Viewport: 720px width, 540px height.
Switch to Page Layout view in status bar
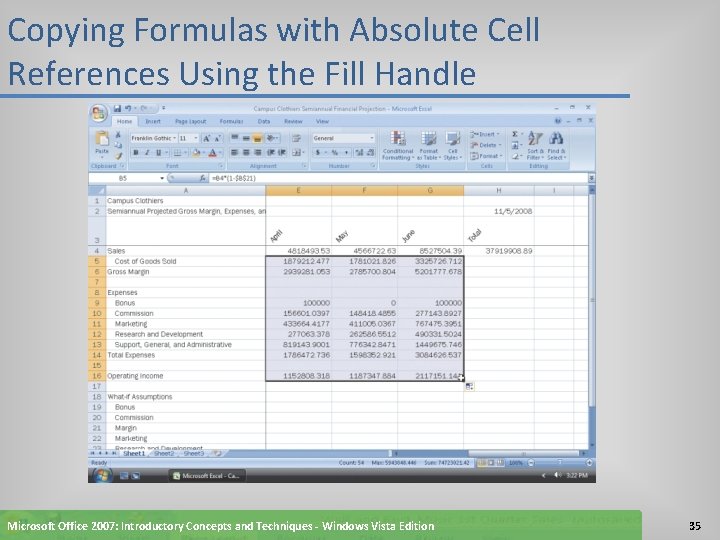pos(491,463)
